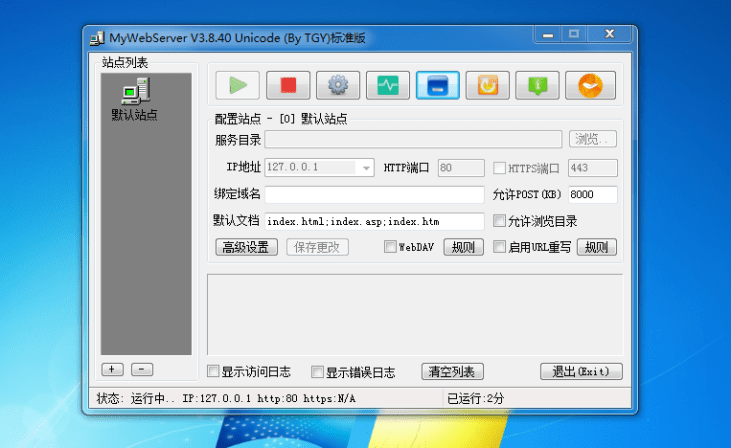Stop the server with the red square icon
Image resolution: width=731 pixels, height=448 pixels.
[x=288, y=85]
